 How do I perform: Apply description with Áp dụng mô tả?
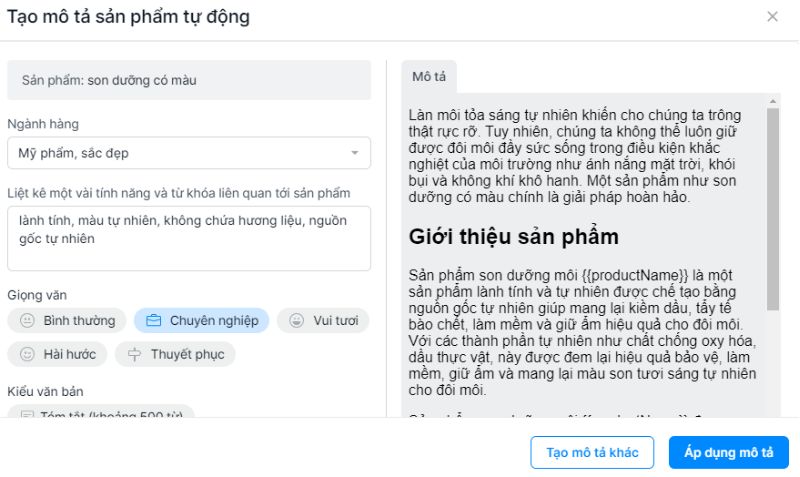coord(728,452)
